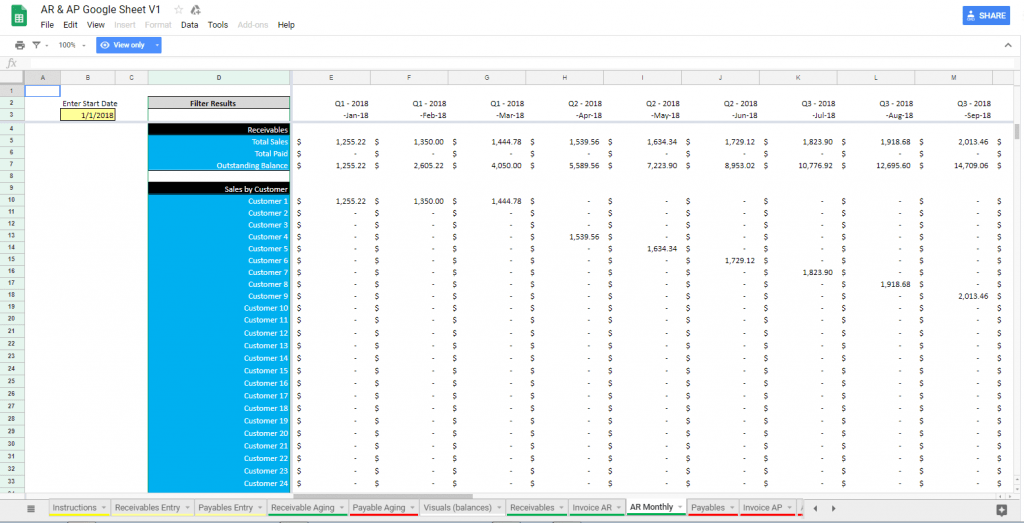This screenshot has height=523, width=1024.
Task: Click the vertical scrollbar thumb
Action: [x=1017, y=131]
